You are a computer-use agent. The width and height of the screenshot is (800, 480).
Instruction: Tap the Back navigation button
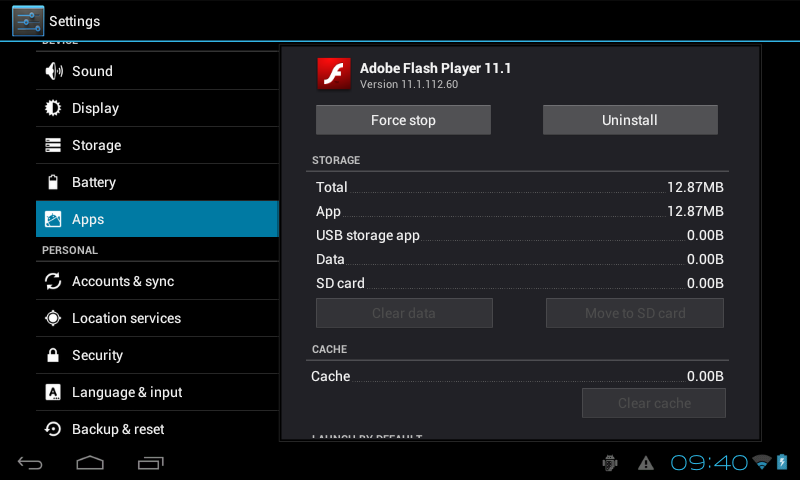(30, 463)
